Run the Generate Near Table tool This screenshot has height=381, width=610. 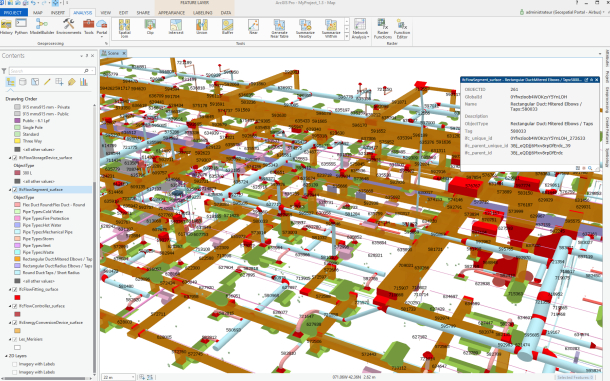tap(279, 28)
